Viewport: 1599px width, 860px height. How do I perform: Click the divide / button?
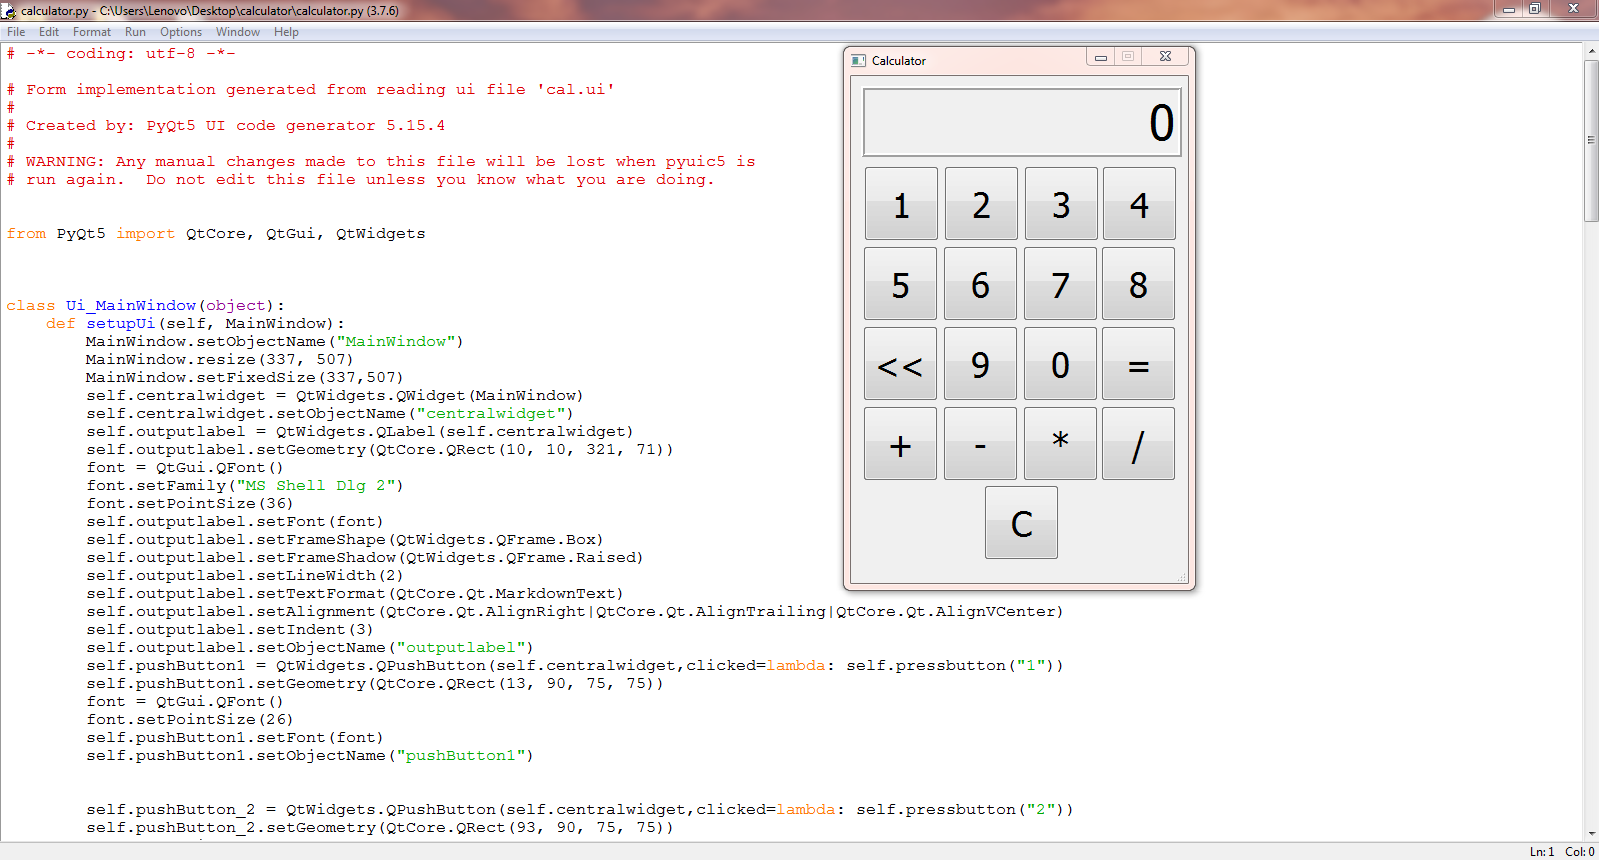point(1139,444)
